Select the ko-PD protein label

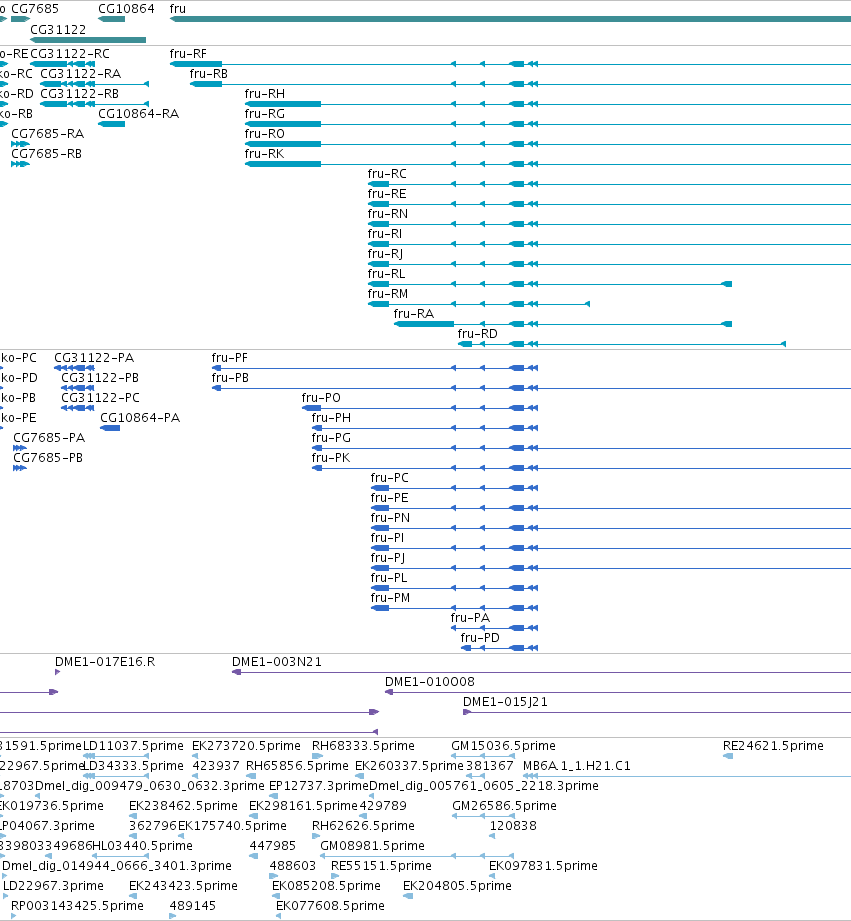pos(19,378)
